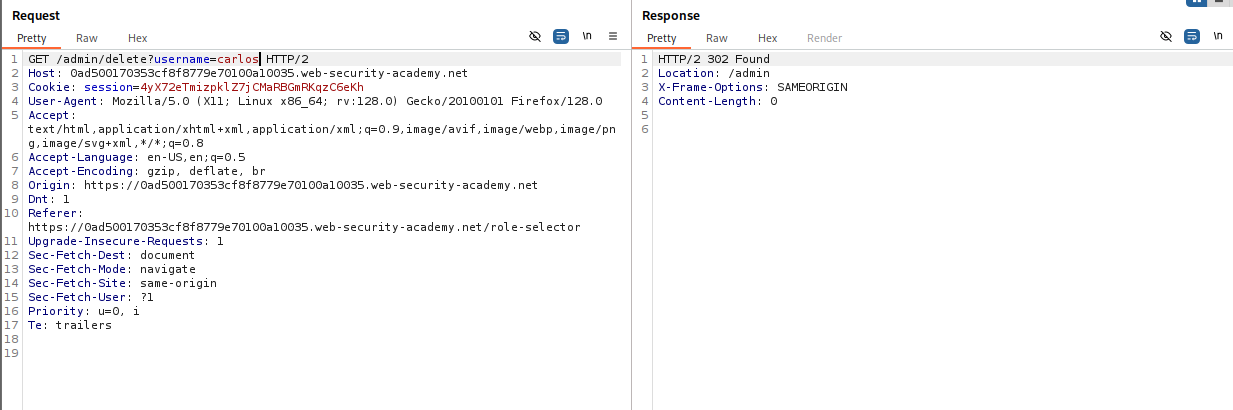
Task: Open the Request Pretty tab
Action: tap(31, 38)
